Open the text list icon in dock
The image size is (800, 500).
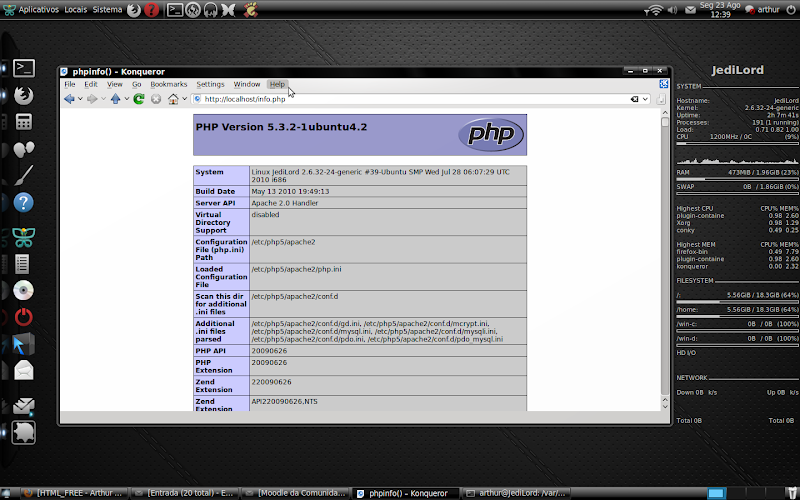pos(22,264)
